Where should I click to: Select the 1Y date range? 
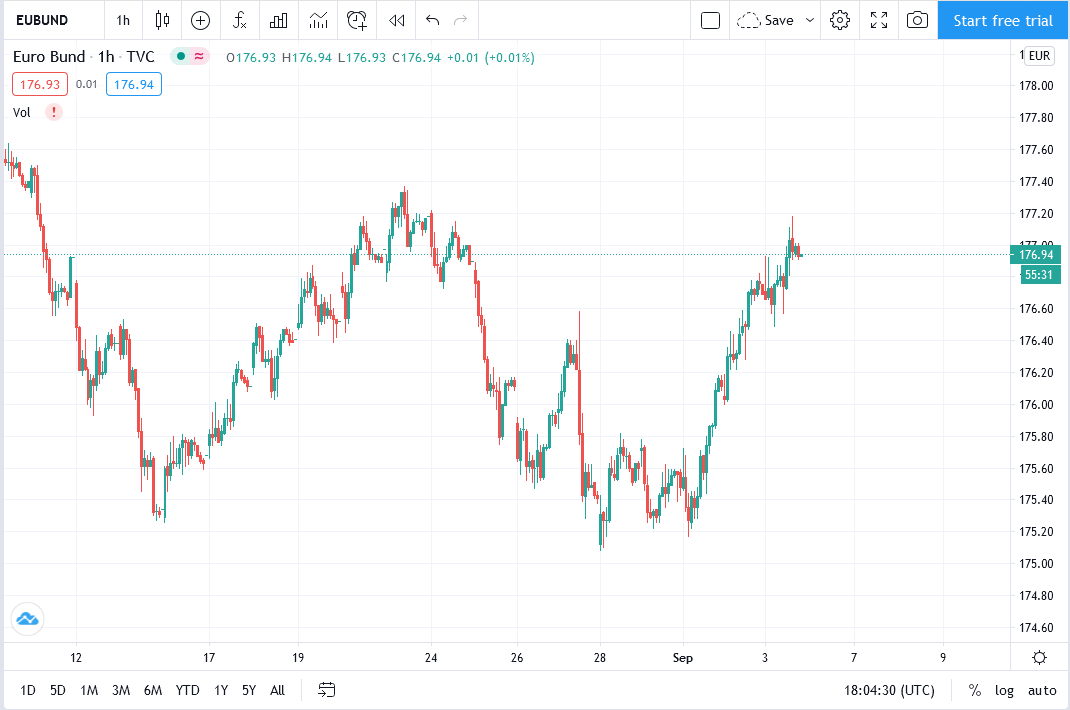point(221,690)
